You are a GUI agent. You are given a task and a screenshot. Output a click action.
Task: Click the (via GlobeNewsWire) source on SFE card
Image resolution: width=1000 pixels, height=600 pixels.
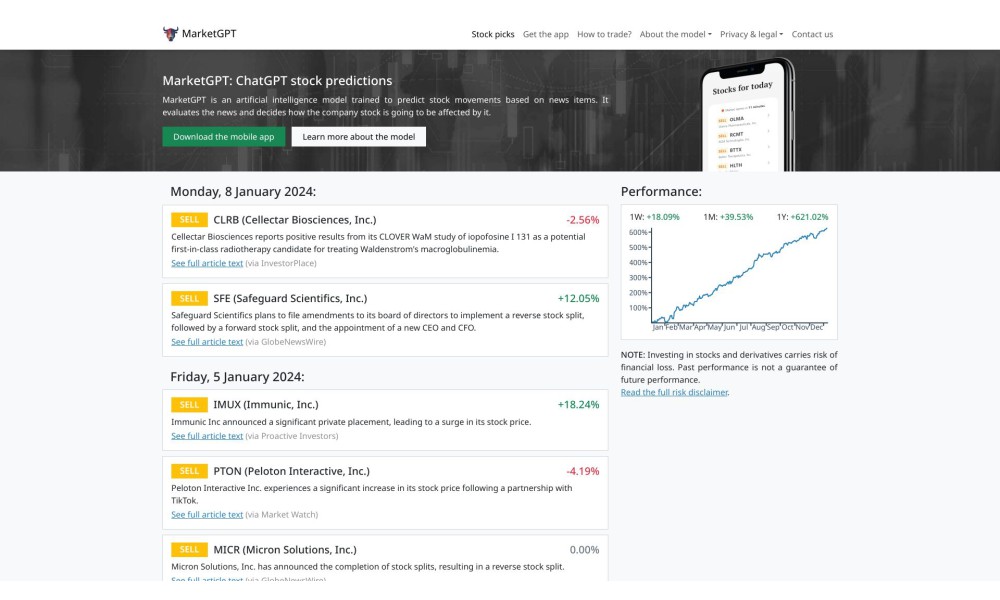coord(286,342)
